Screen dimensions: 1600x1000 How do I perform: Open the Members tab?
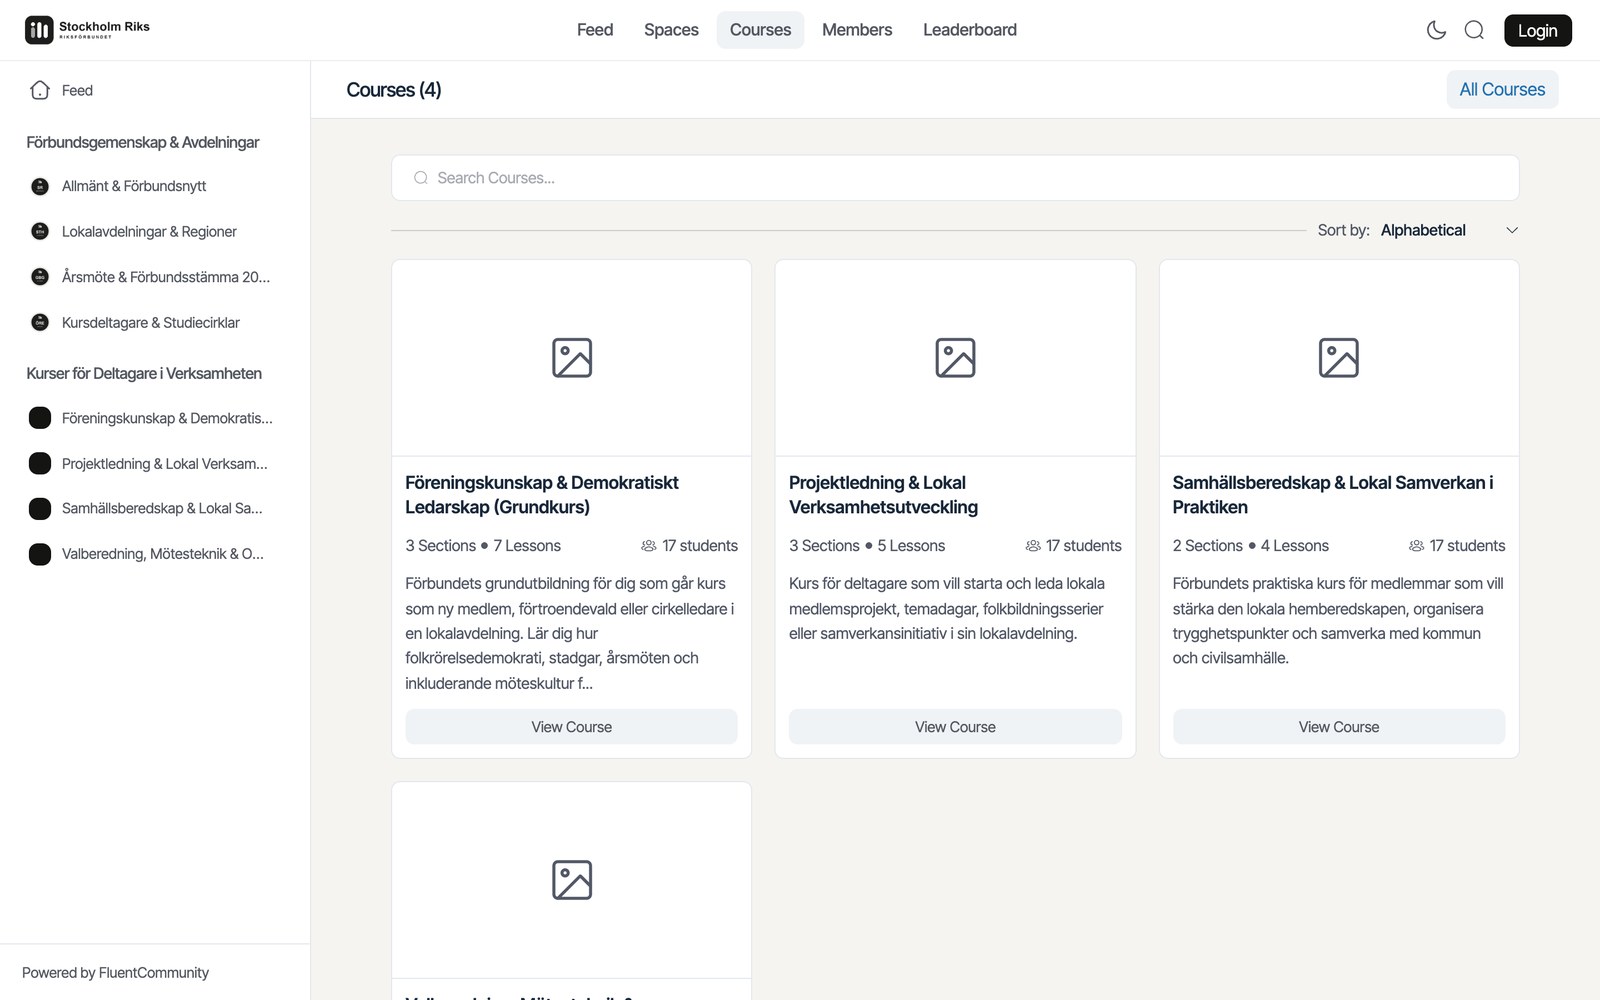point(857,30)
